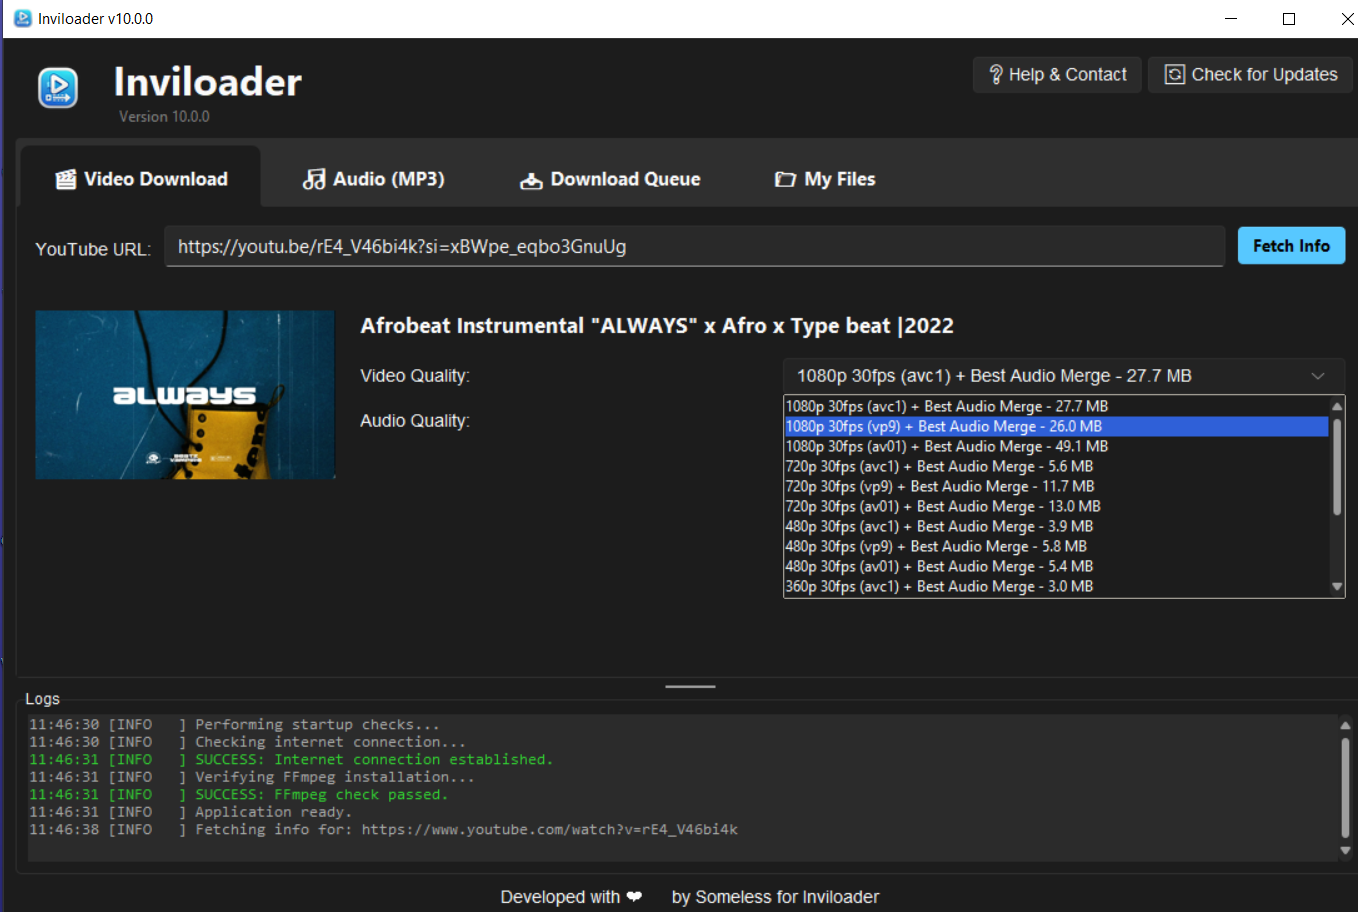
Task: Click the quality list scrollbar thumb
Action: click(1337, 466)
